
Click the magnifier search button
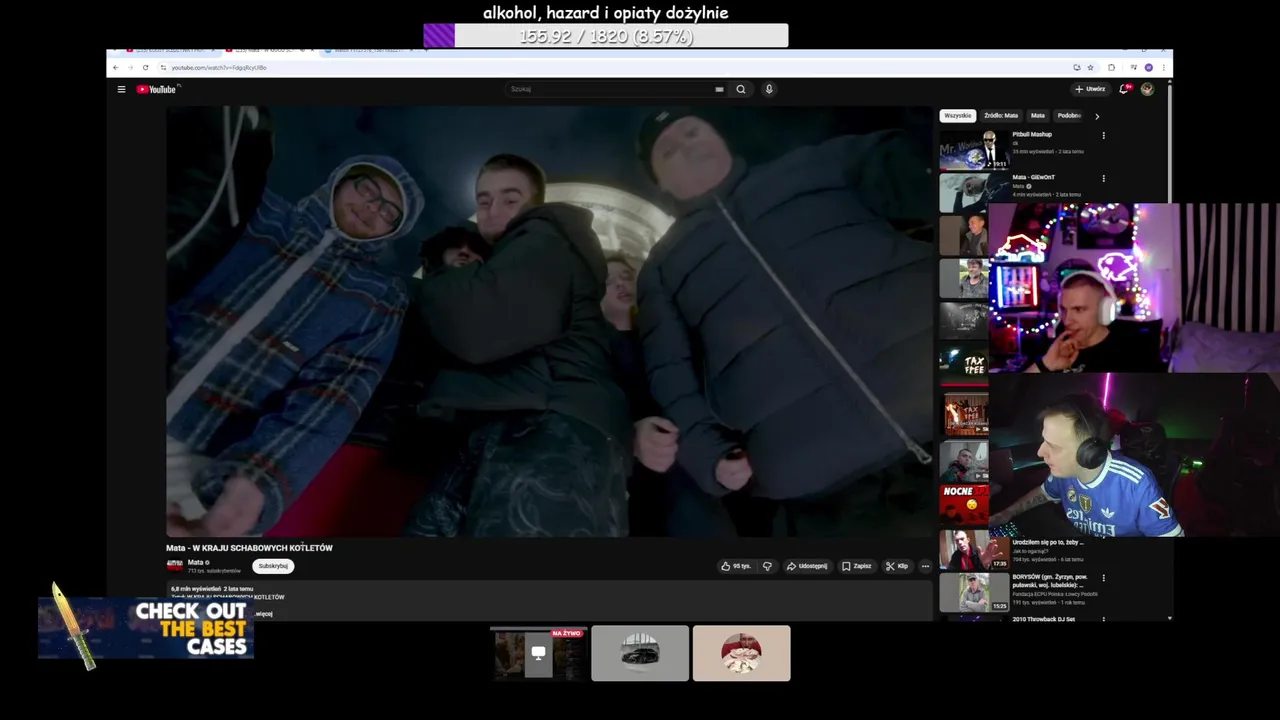(x=741, y=89)
